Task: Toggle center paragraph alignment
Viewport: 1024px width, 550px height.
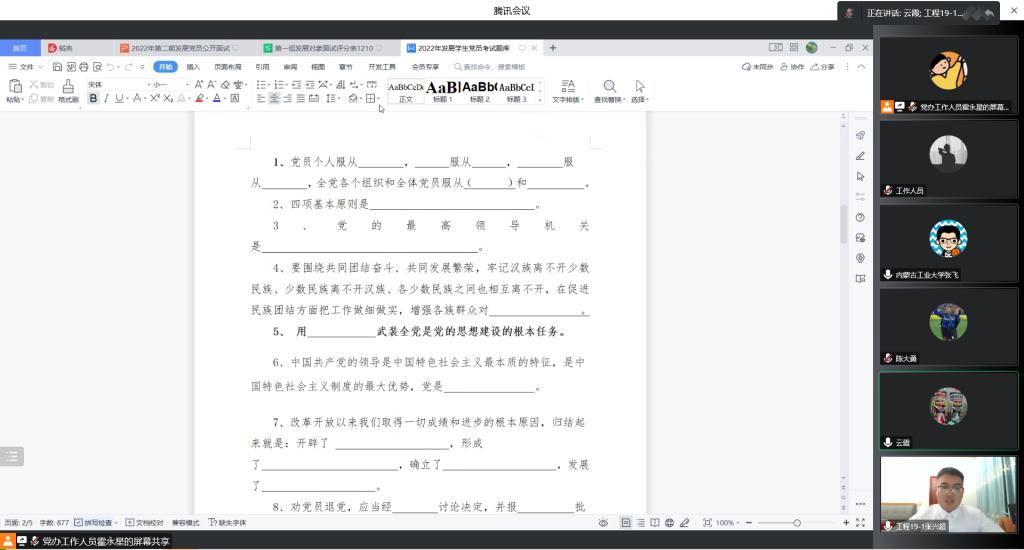Action: 275,99
